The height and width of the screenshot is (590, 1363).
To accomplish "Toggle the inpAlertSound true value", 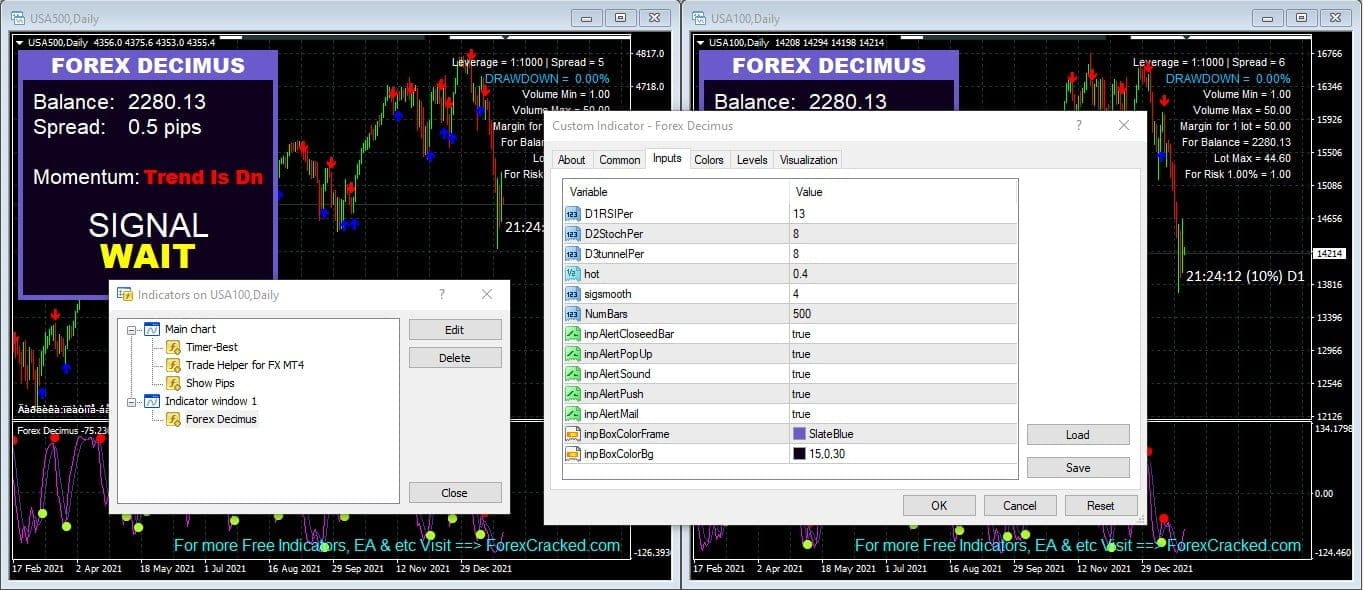I will [x=801, y=374].
